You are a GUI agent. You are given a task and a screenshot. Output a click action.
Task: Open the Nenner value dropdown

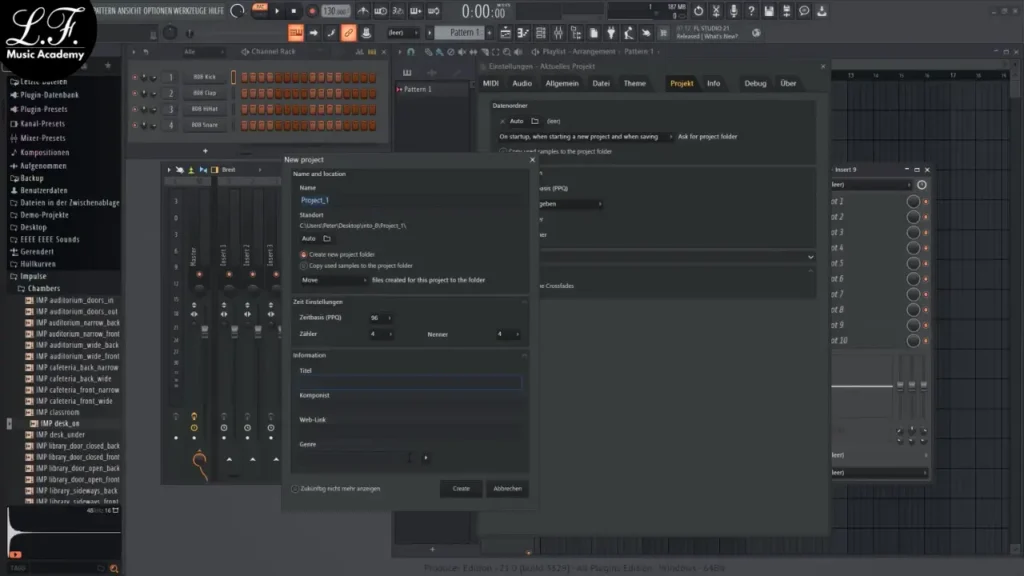(x=507, y=334)
